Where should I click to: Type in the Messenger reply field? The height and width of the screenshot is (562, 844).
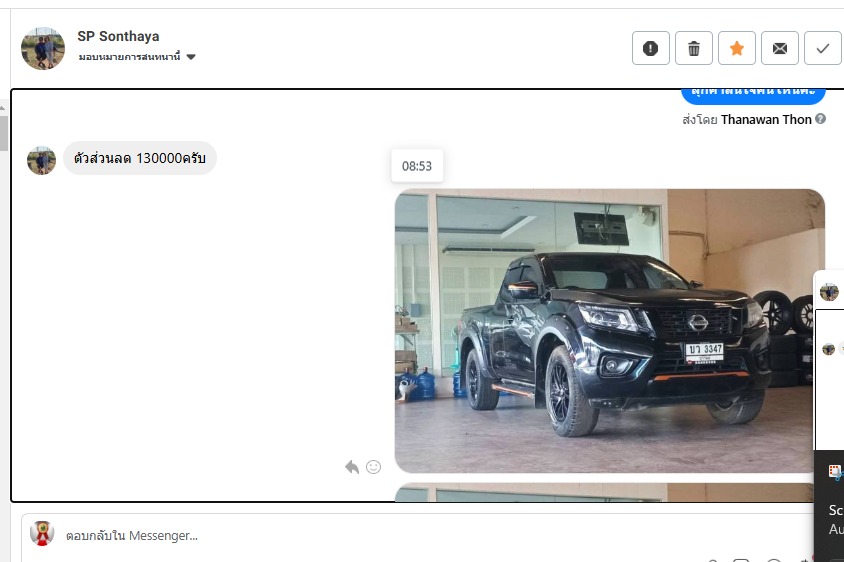coord(400,535)
